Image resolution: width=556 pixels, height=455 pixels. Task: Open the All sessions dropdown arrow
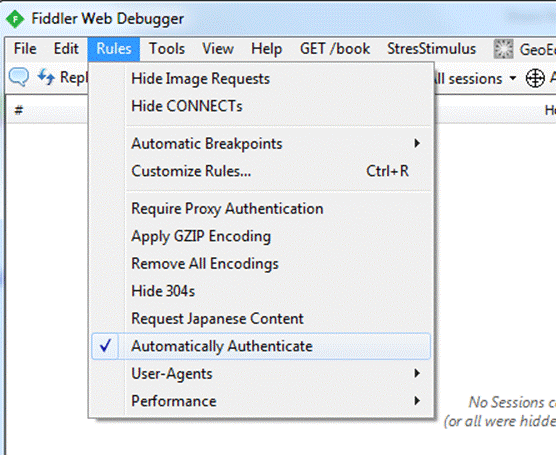coord(513,78)
